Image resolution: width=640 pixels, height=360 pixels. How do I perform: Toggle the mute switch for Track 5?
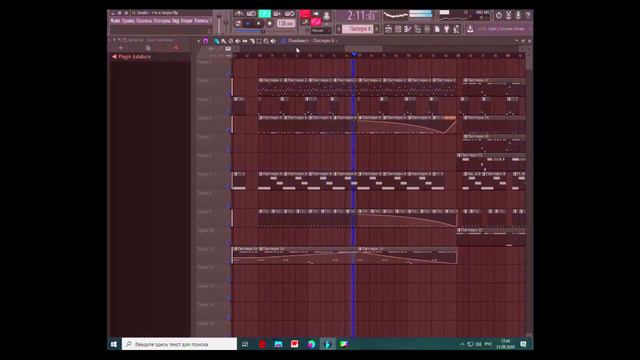pos(229,149)
